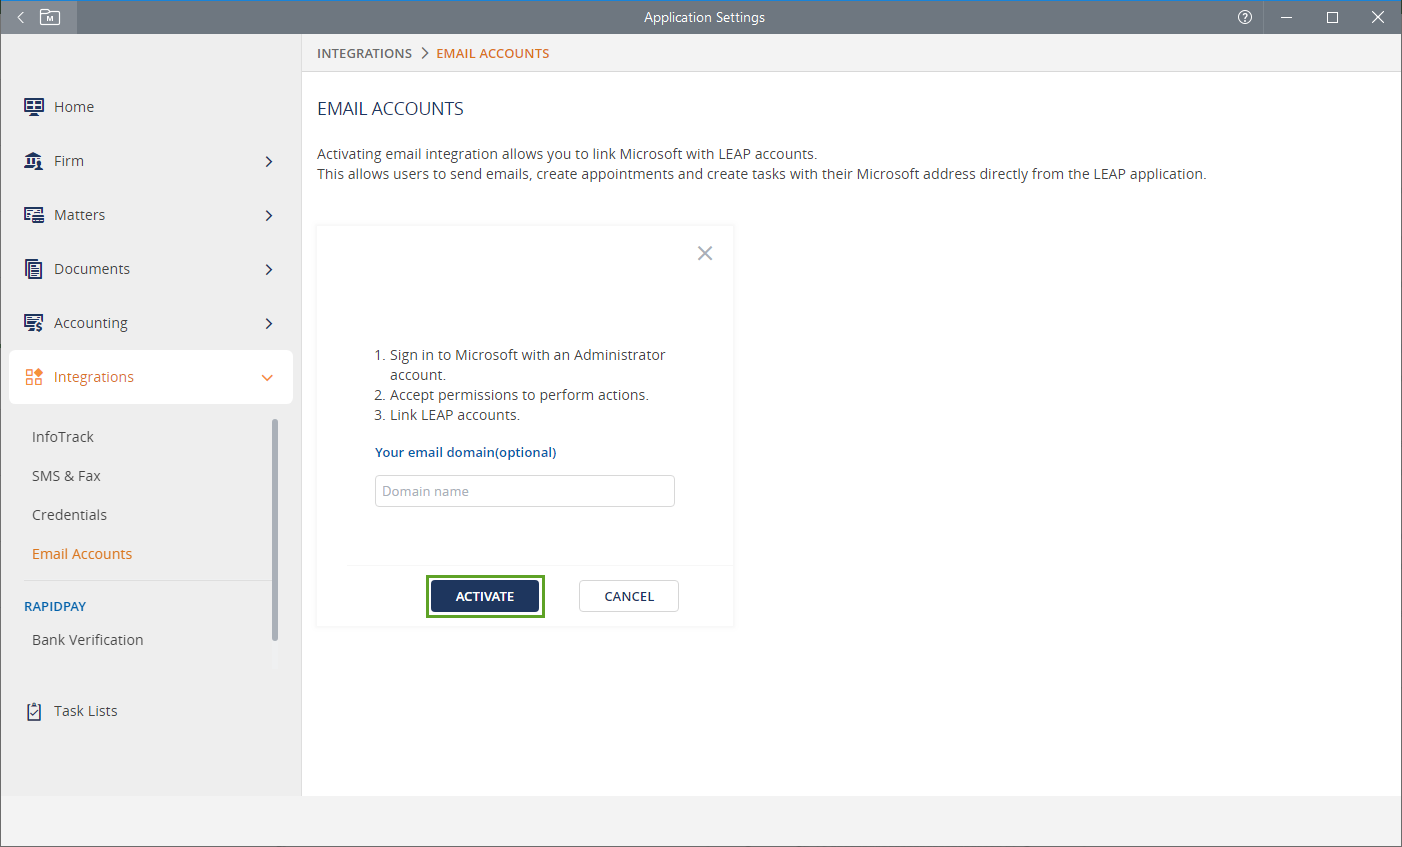
Task: Open Bank Verification under RapidPay
Action: pyautogui.click(x=88, y=640)
